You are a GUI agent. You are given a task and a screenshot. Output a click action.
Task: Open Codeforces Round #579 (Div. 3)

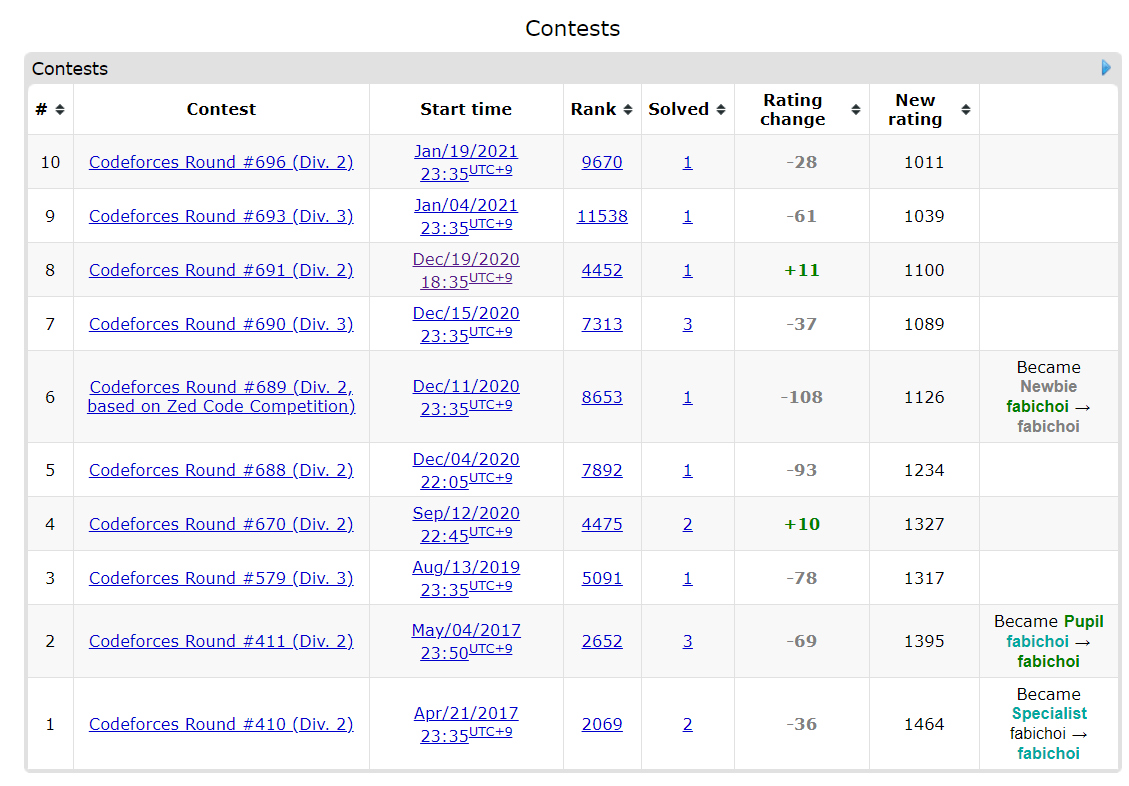[221, 578]
